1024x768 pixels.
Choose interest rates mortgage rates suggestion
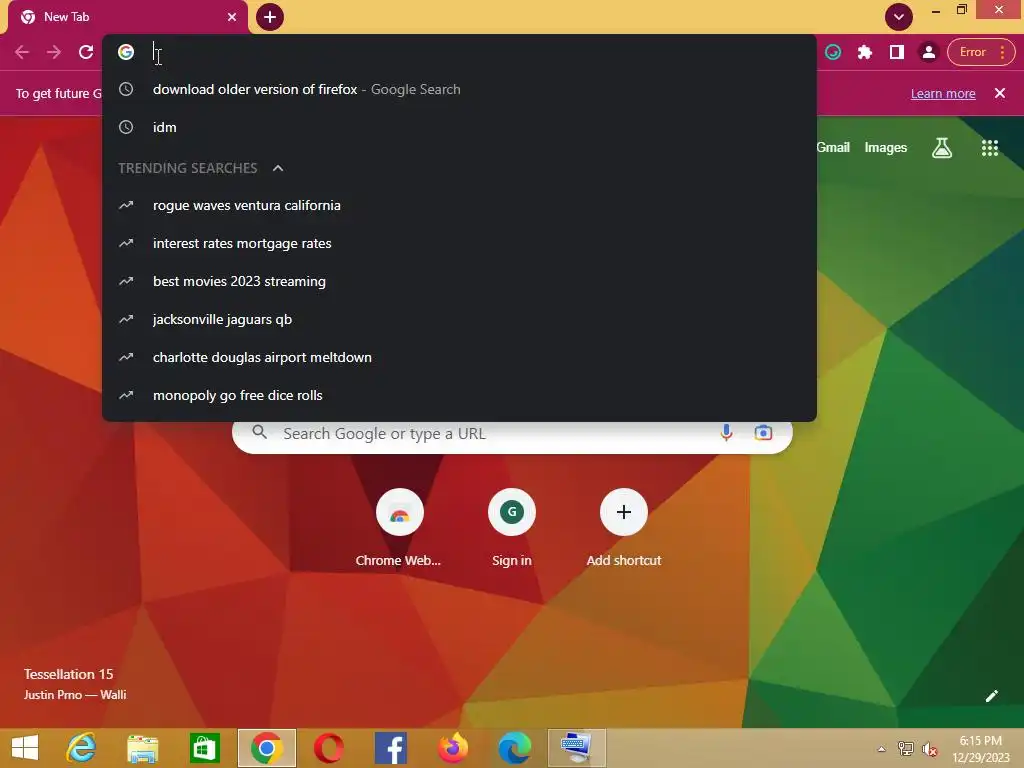459,243
